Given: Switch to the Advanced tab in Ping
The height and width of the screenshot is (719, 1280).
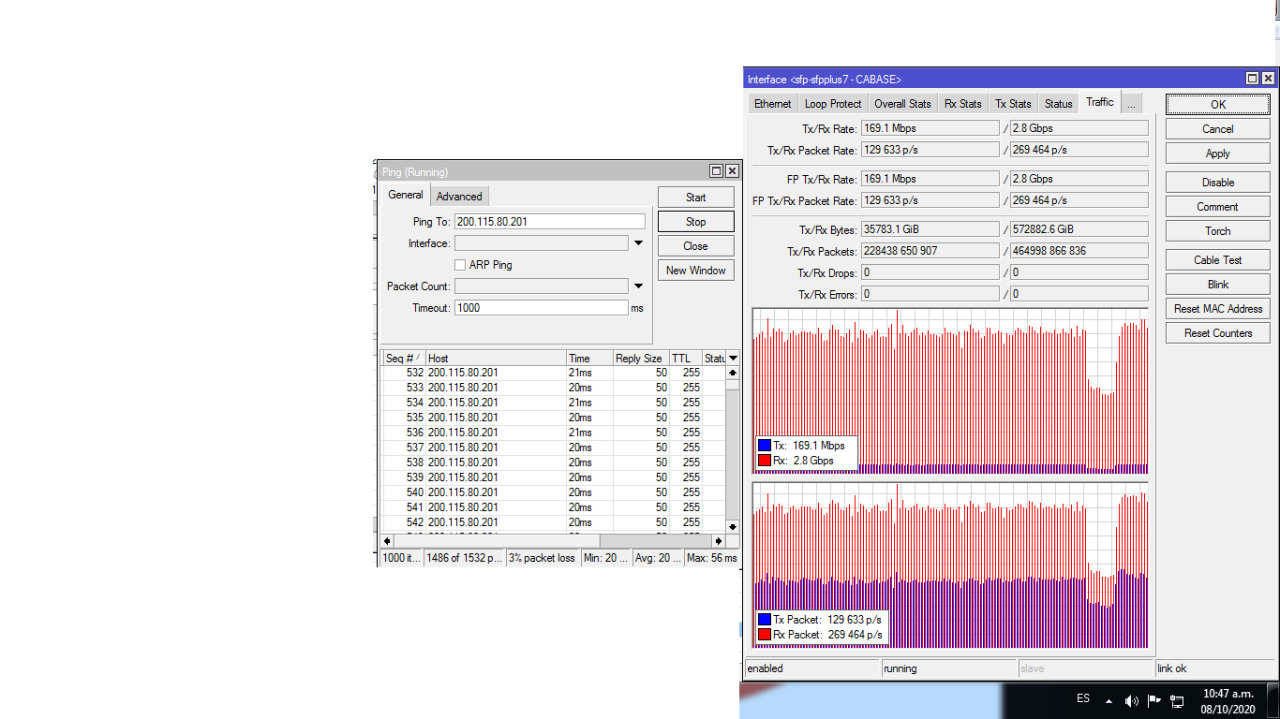Looking at the screenshot, I should [x=459, y=197].
